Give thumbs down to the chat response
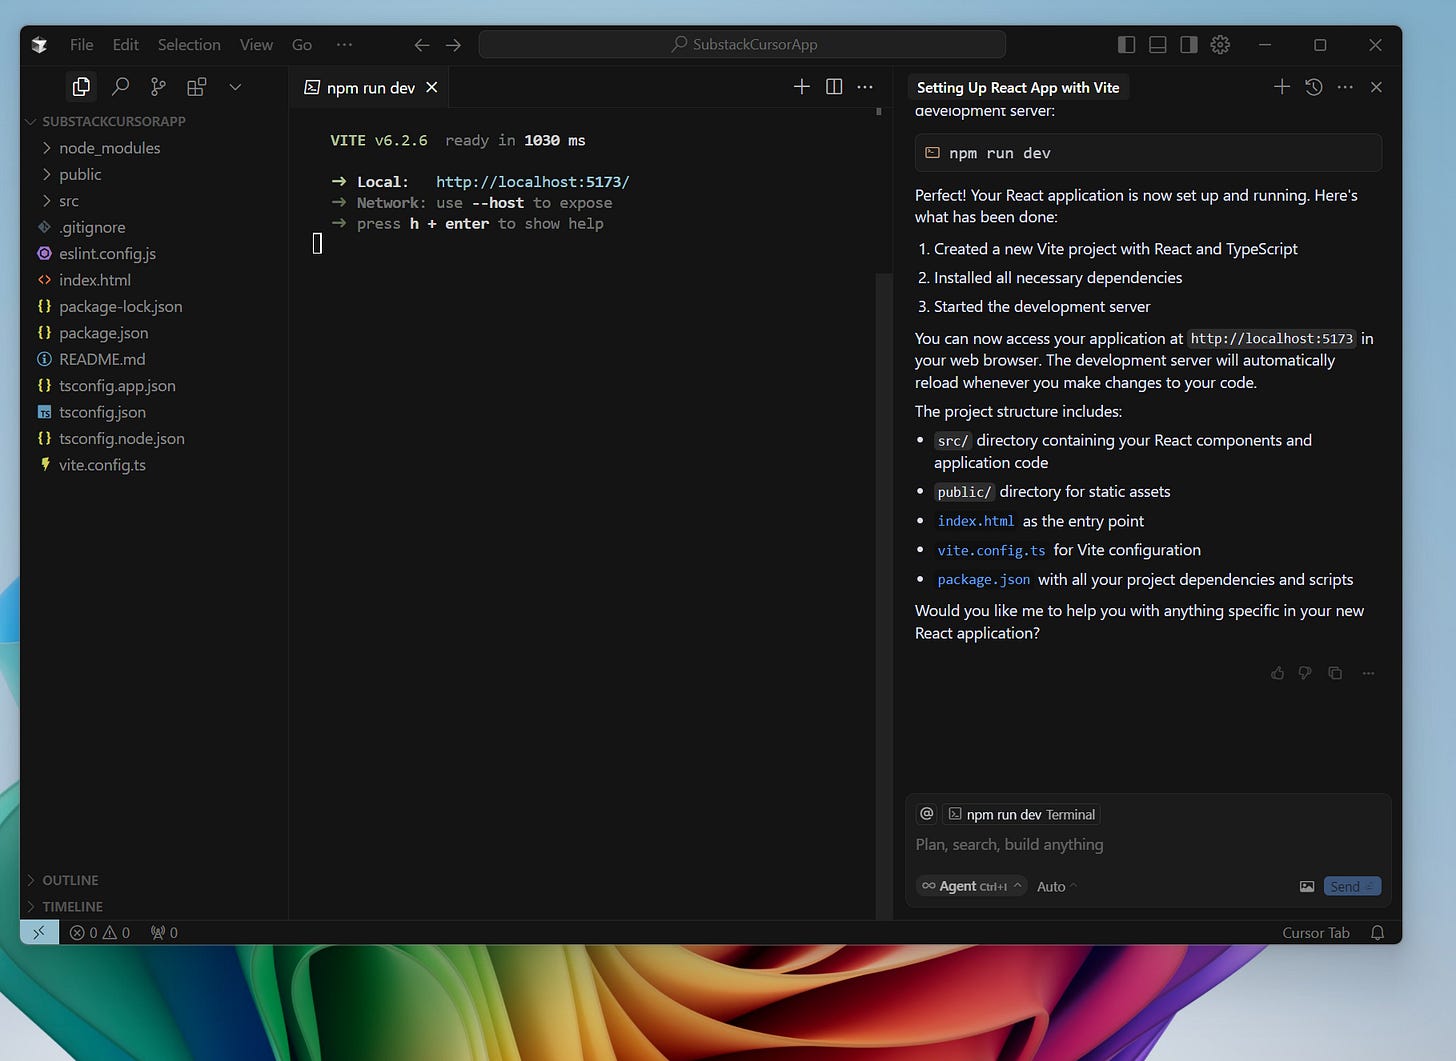The width and height of the screenshot is (1456, 1061). (1305, 673)
